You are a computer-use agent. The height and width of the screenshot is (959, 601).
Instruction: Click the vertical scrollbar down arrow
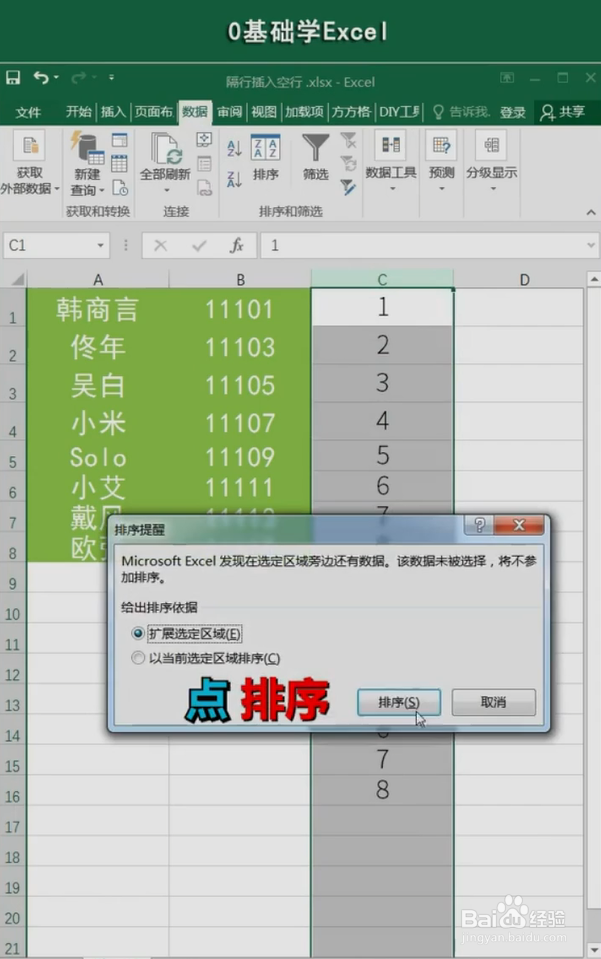tap(594, 949)
